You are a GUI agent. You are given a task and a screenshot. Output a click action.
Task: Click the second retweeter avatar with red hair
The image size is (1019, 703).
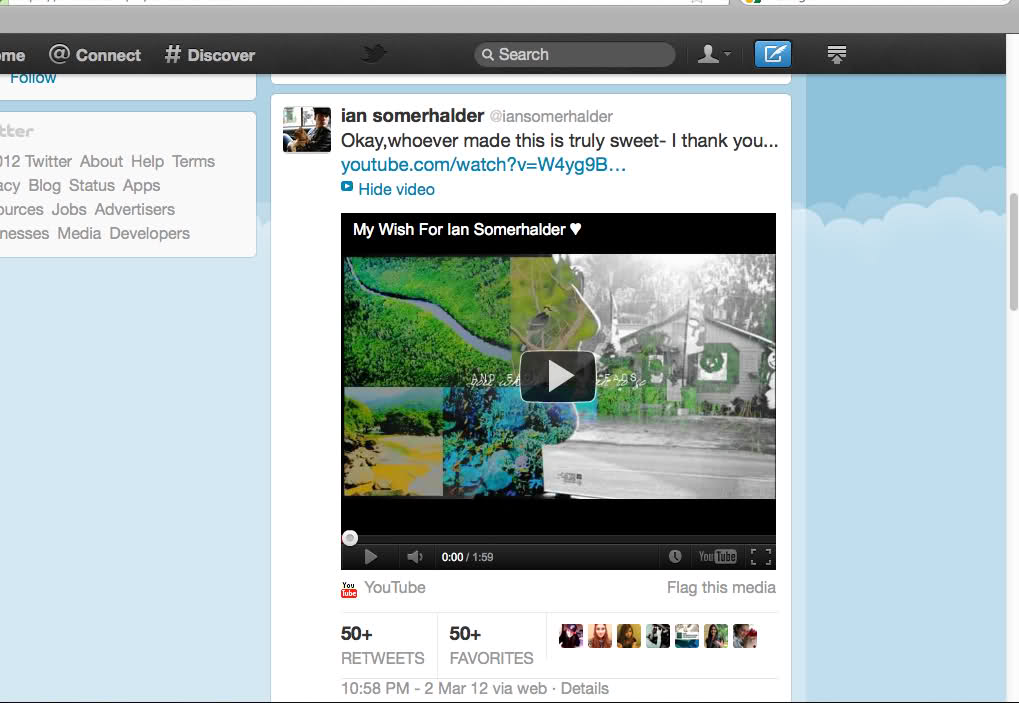pos(600,636)
